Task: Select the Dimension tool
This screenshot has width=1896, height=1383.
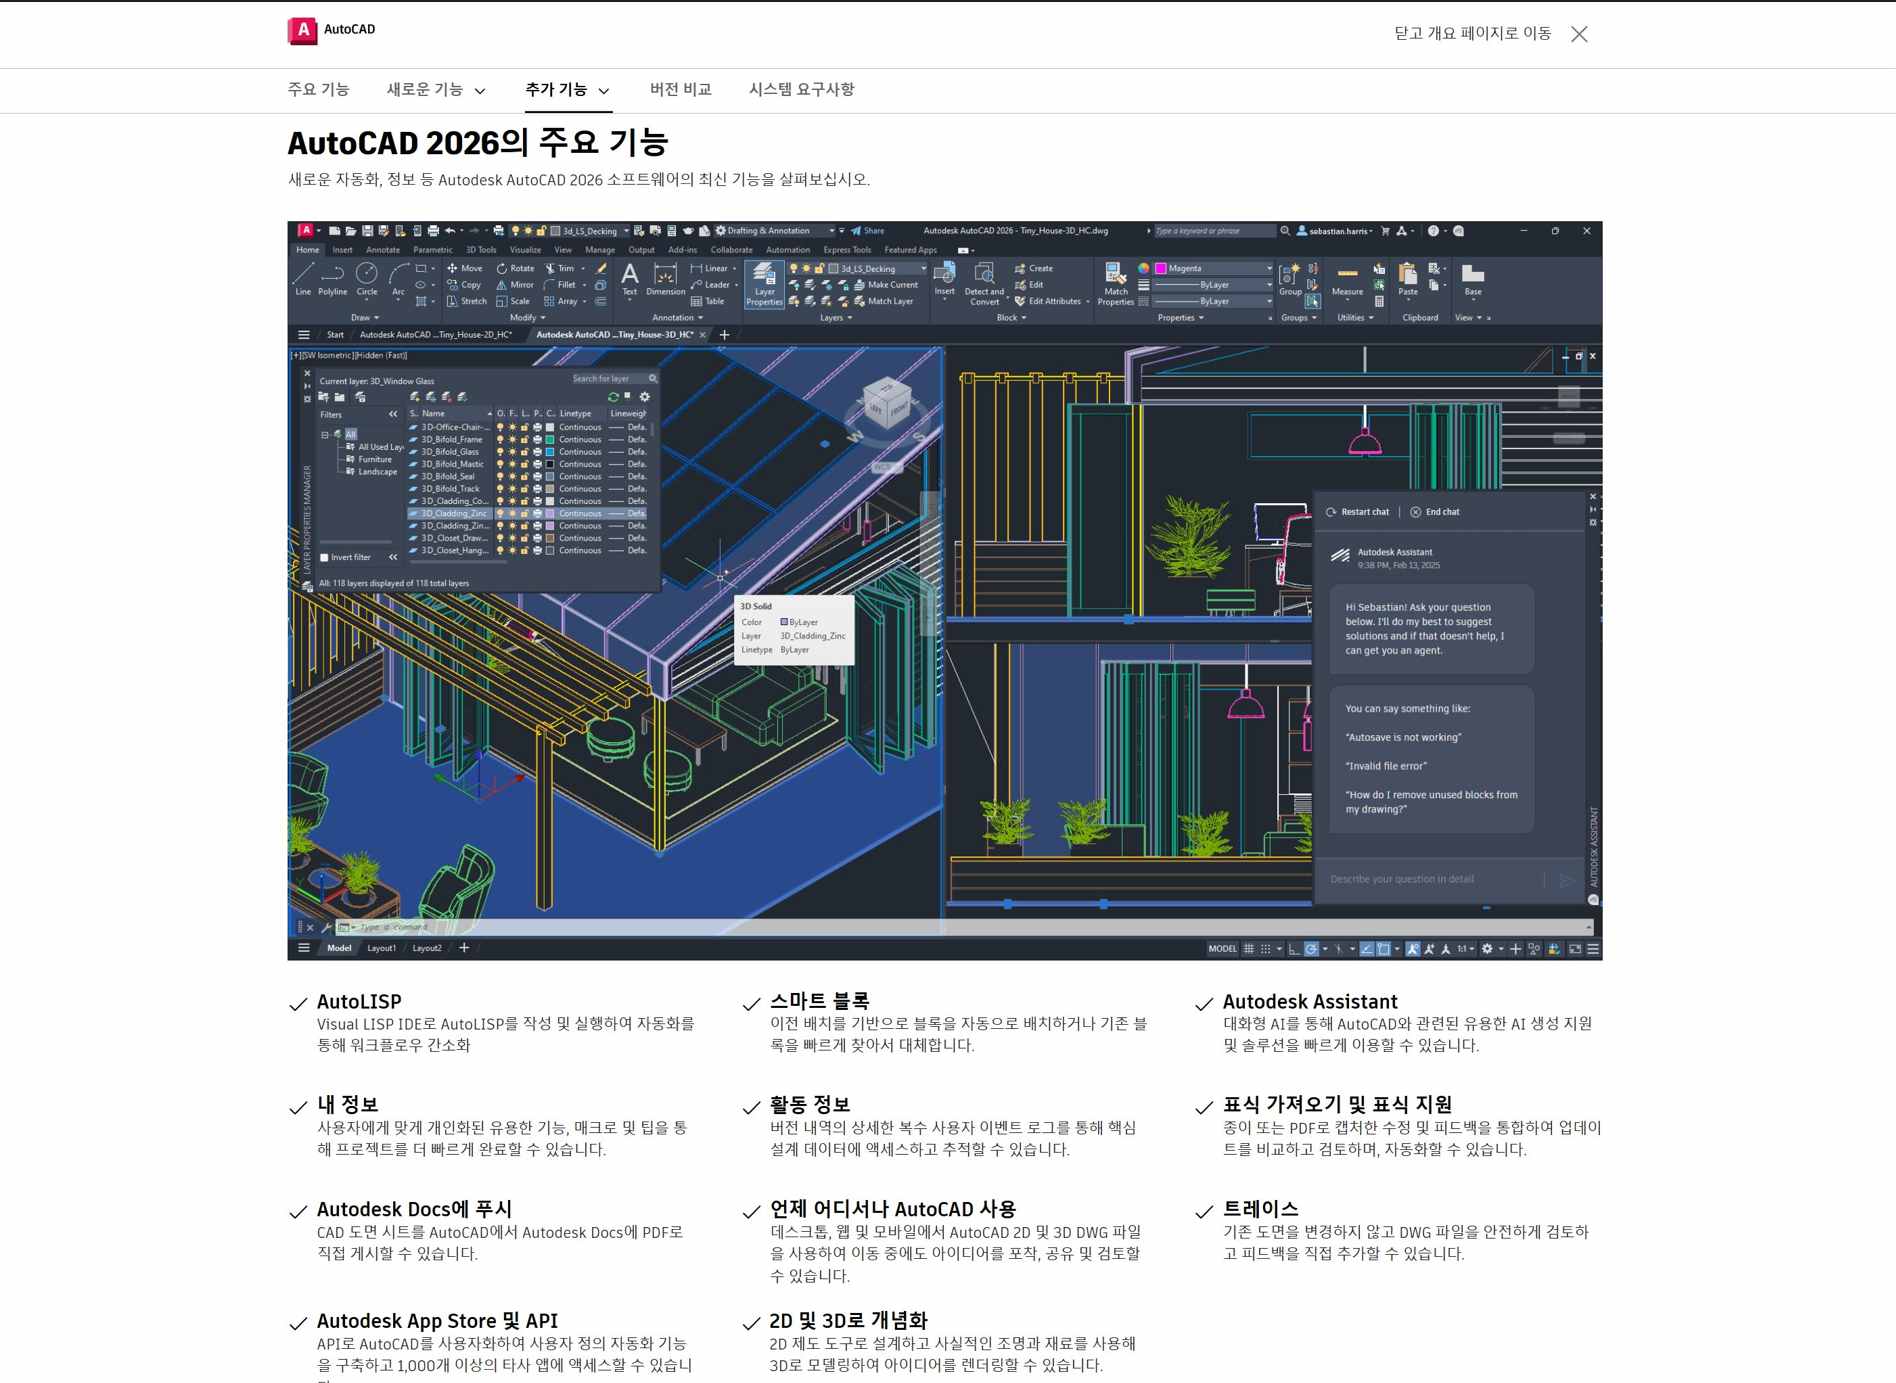Action: pos(665,279)
